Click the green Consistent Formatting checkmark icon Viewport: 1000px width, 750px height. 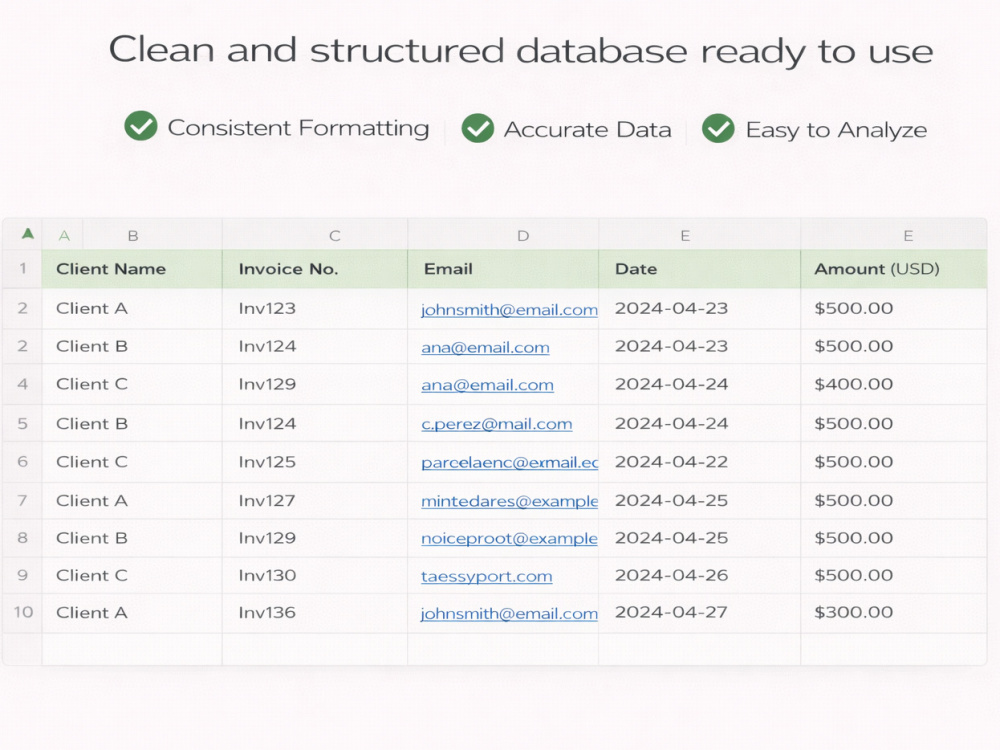pyautogui.click(x=141, y=126)
